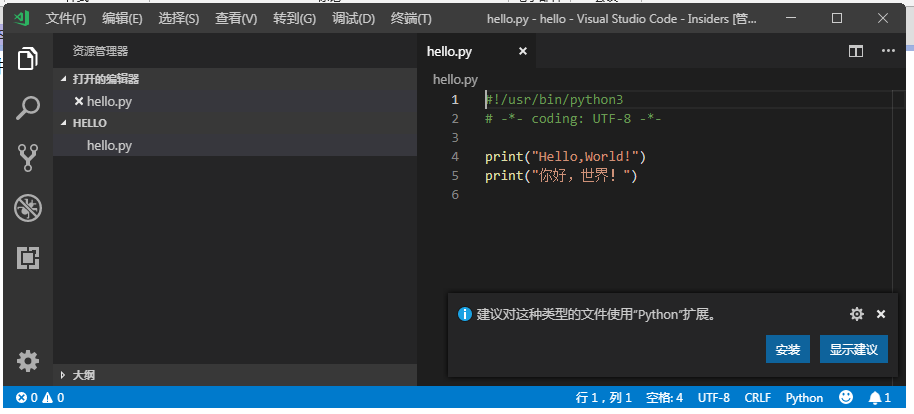Viewport: 914px width, 414px height.
Task: Click the 显示建议 button
Action: click(x=853, y=349)
